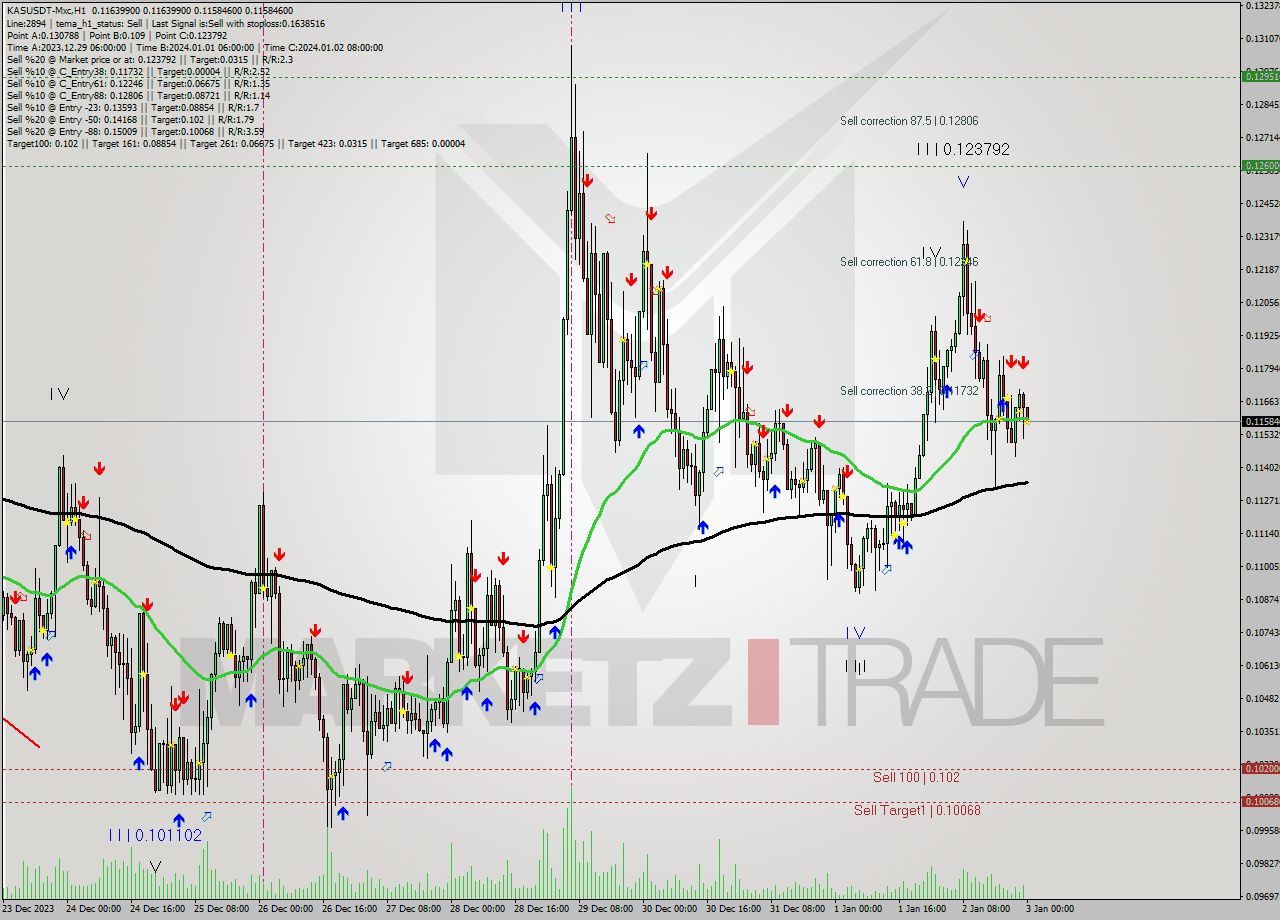The height and width of the screenshot is (920, 1280).
Task: Click the blue V wave label near 0.12452
Action: (x=963, y=182)
